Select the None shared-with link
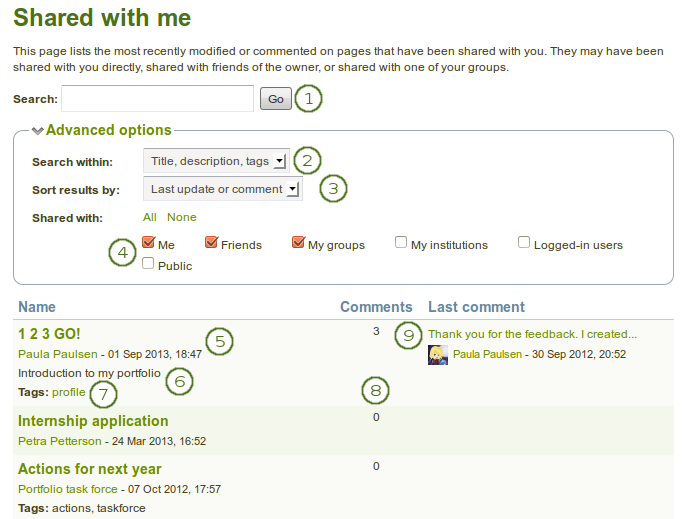The height and width of the screenshot is (519, 682). coord(182,217)
